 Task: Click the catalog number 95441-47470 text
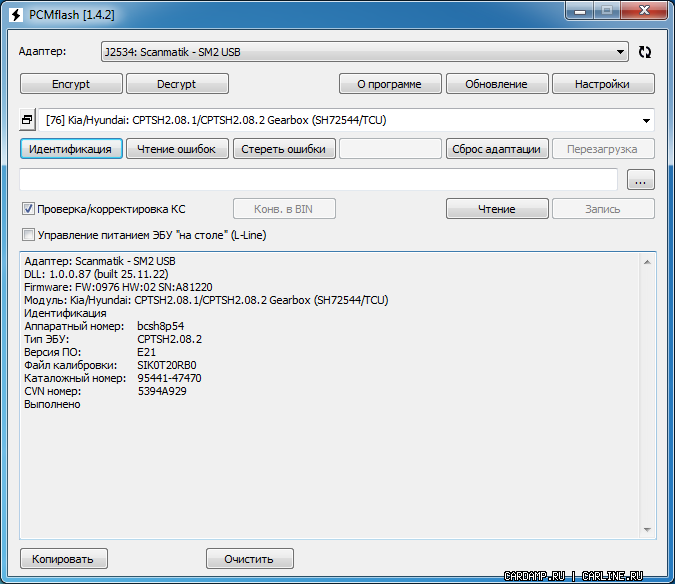(169, 378)
